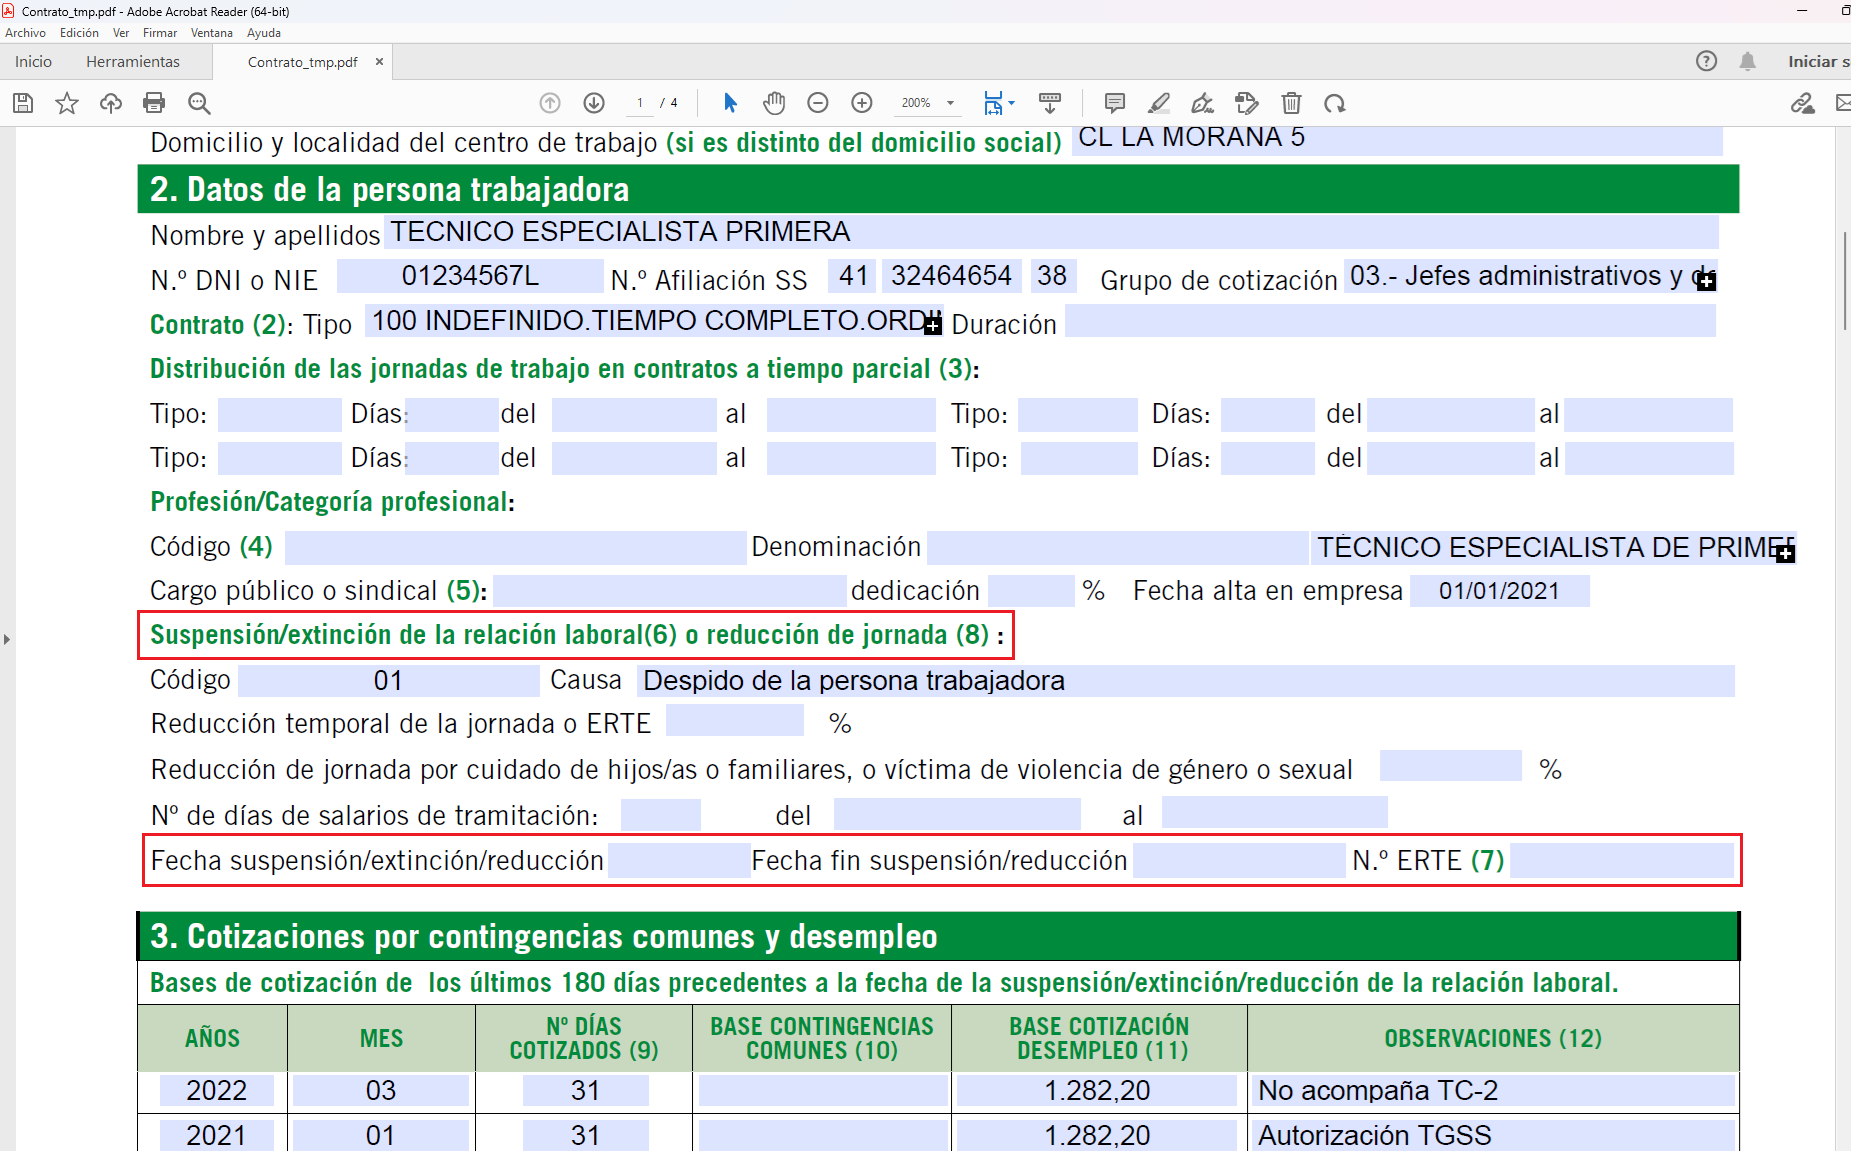Add bookmark with the star icon
The image size is (1851, 1151).
click(67, 103)
